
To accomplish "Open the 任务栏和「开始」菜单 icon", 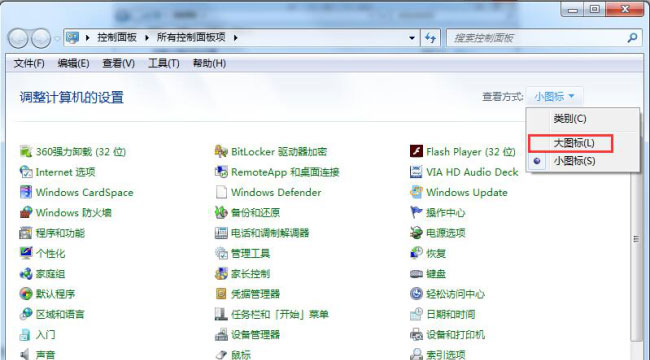I will (221, 314).
